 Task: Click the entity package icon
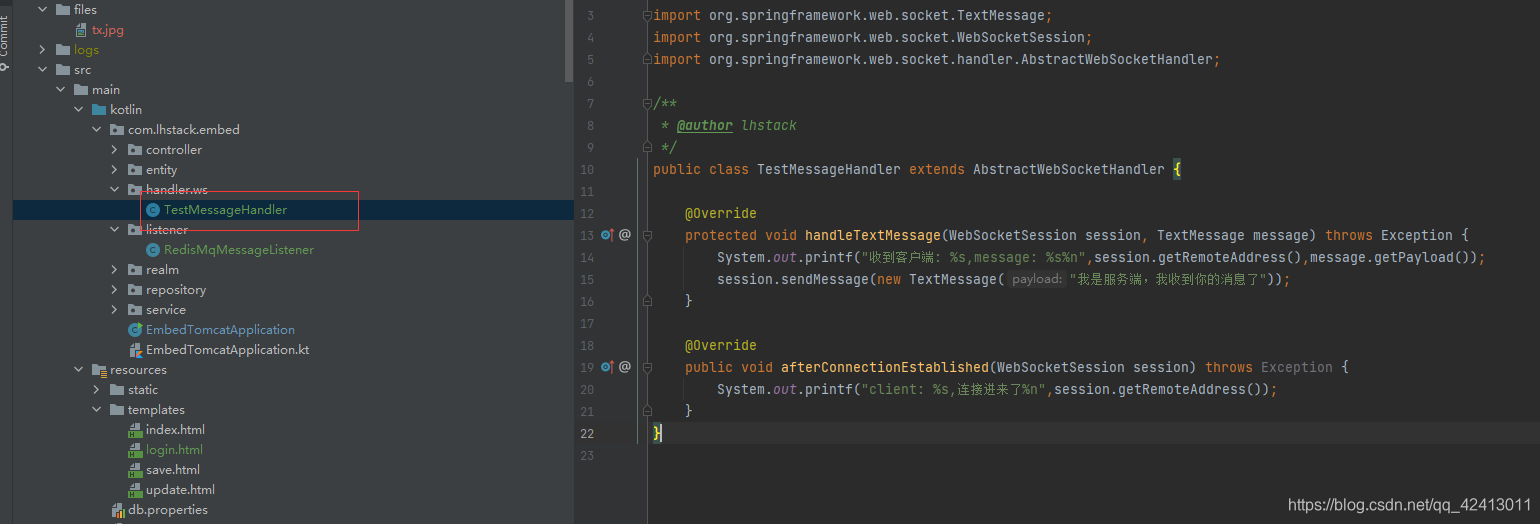pyautogui.click(x=135, y=169)
